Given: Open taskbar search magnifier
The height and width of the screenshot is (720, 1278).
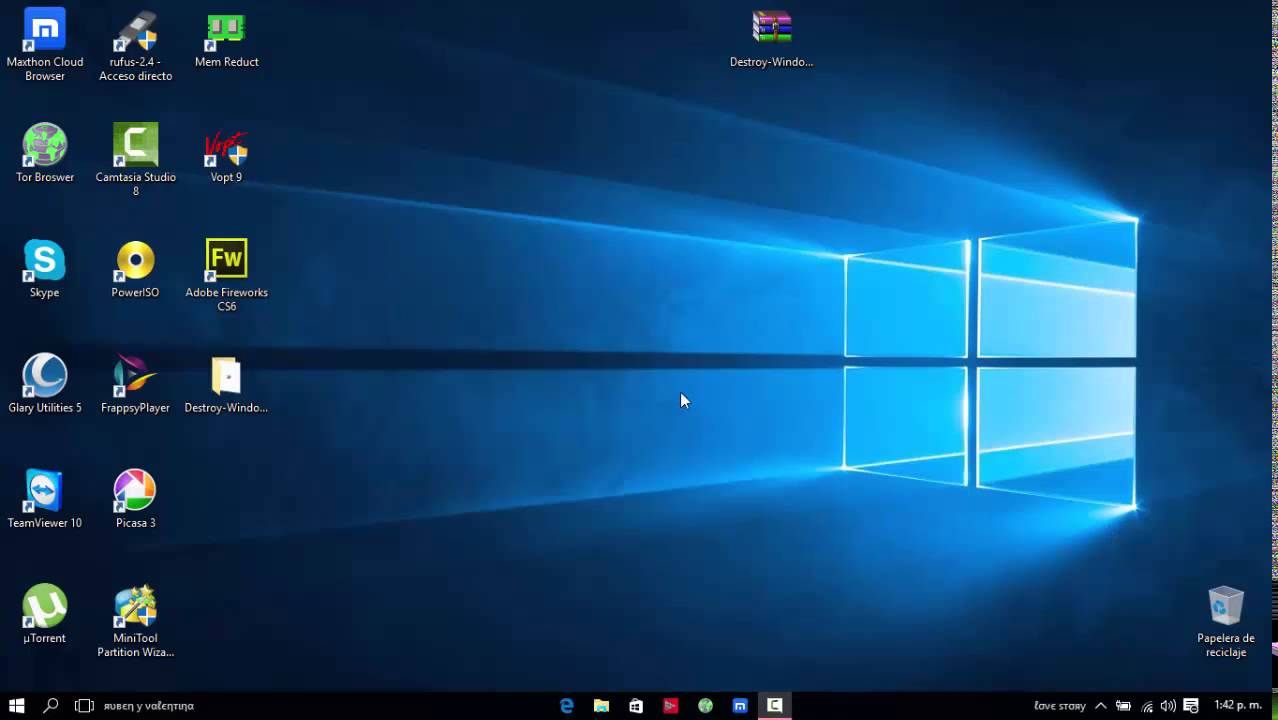Looking at the screenshot, I should click(51, 705).
